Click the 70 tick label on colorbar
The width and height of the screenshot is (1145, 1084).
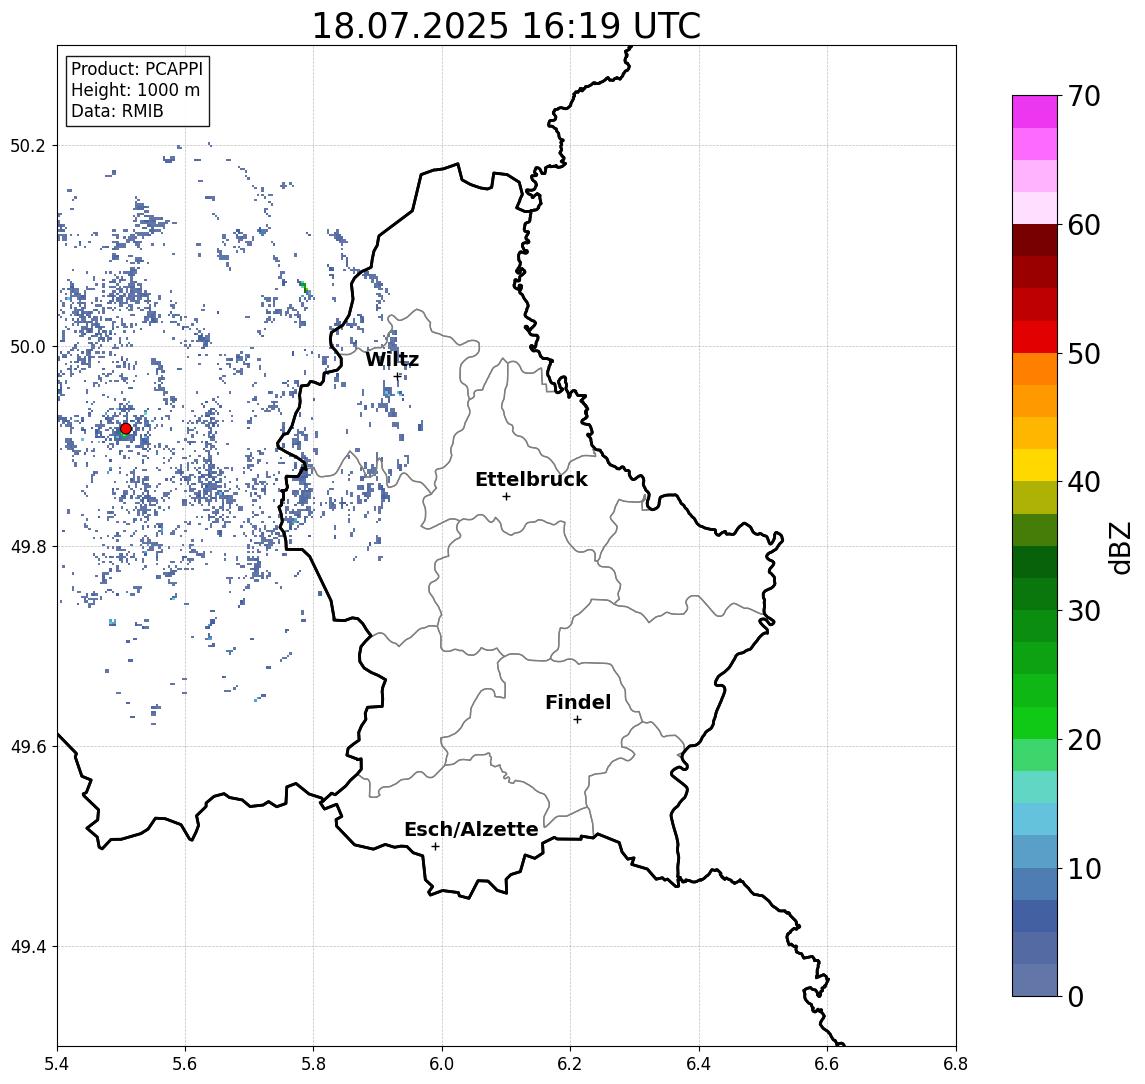pos(1084,96)
